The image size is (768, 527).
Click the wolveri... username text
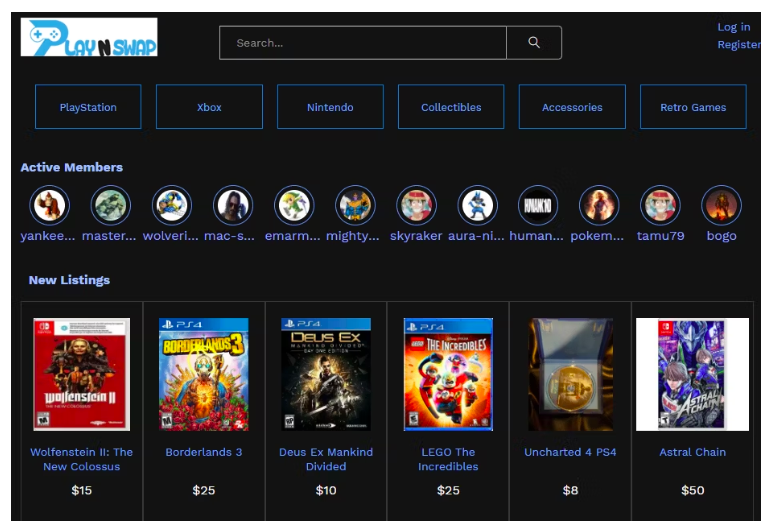[170, 236]
